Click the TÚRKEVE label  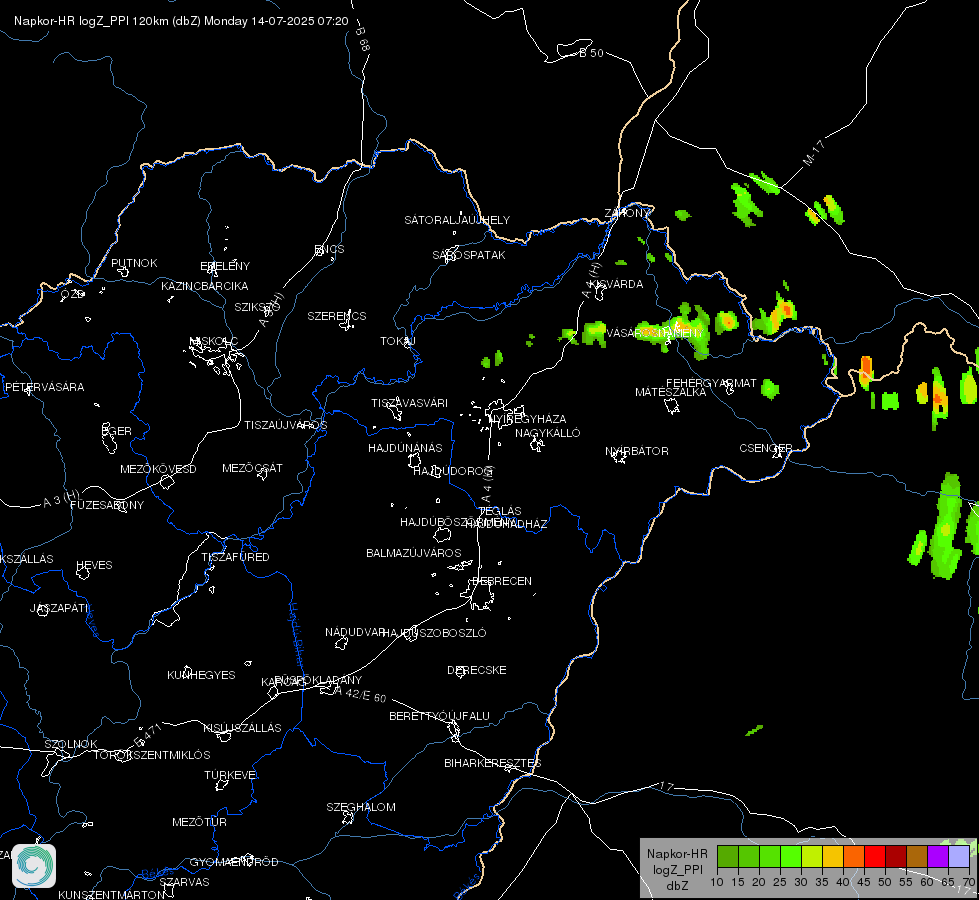coord(231,775)
